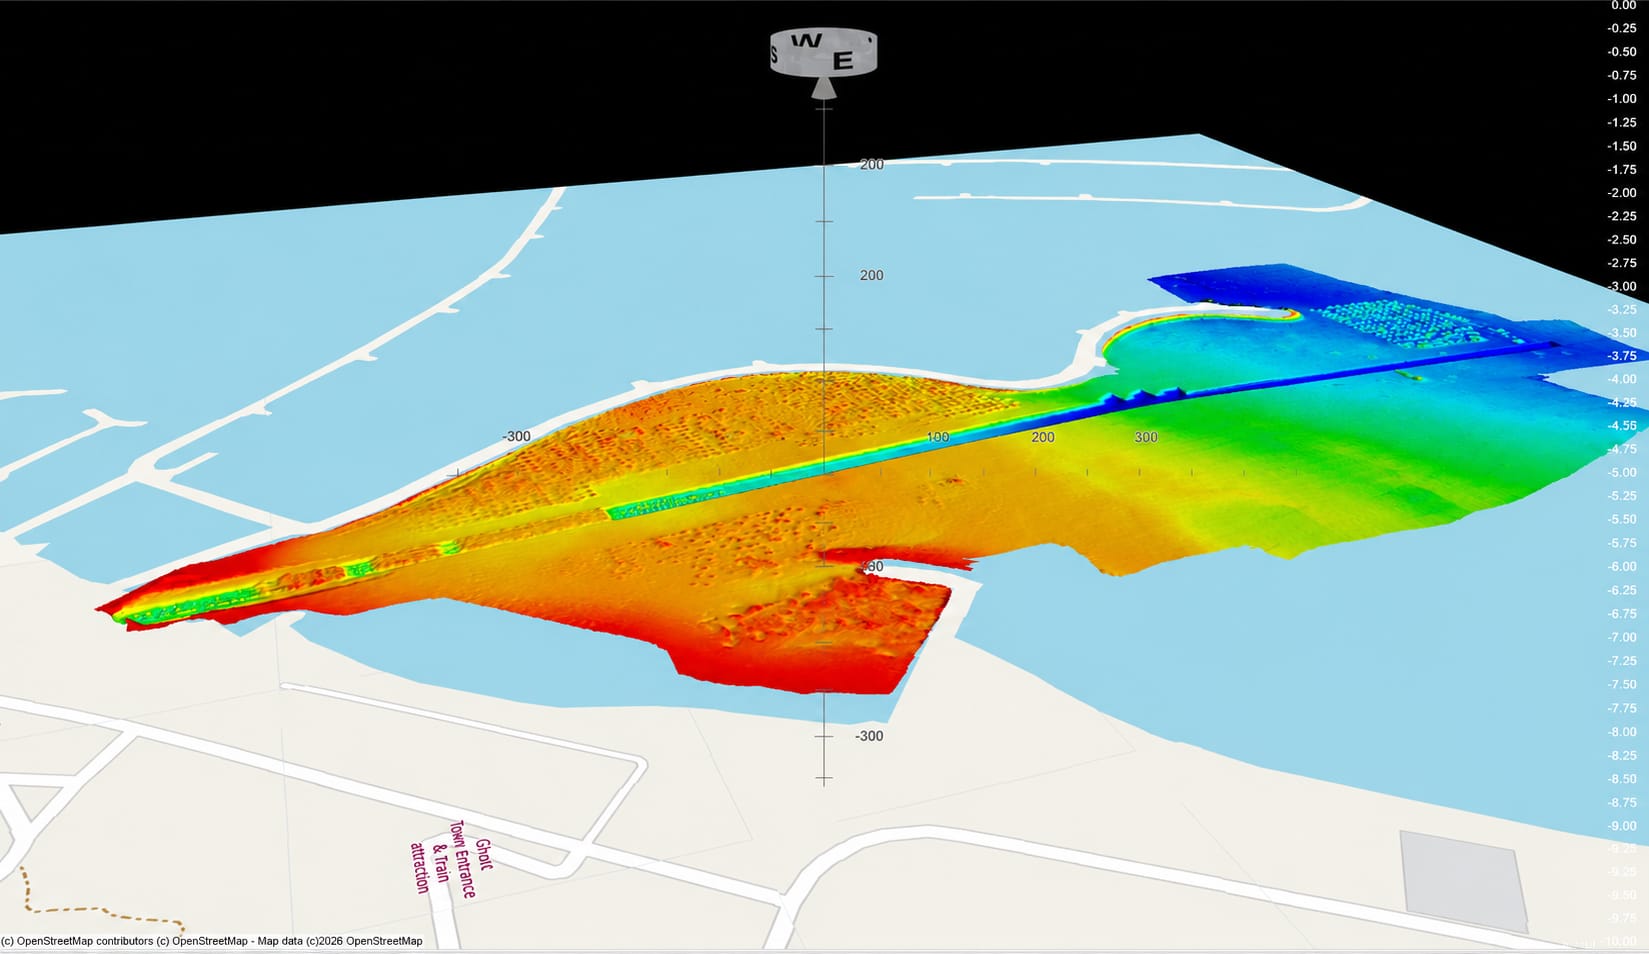This screenshot has width=1649, height=954.
Task: Click the Ghost Town Entrance & Train attraction label
Action: point(452,860)
